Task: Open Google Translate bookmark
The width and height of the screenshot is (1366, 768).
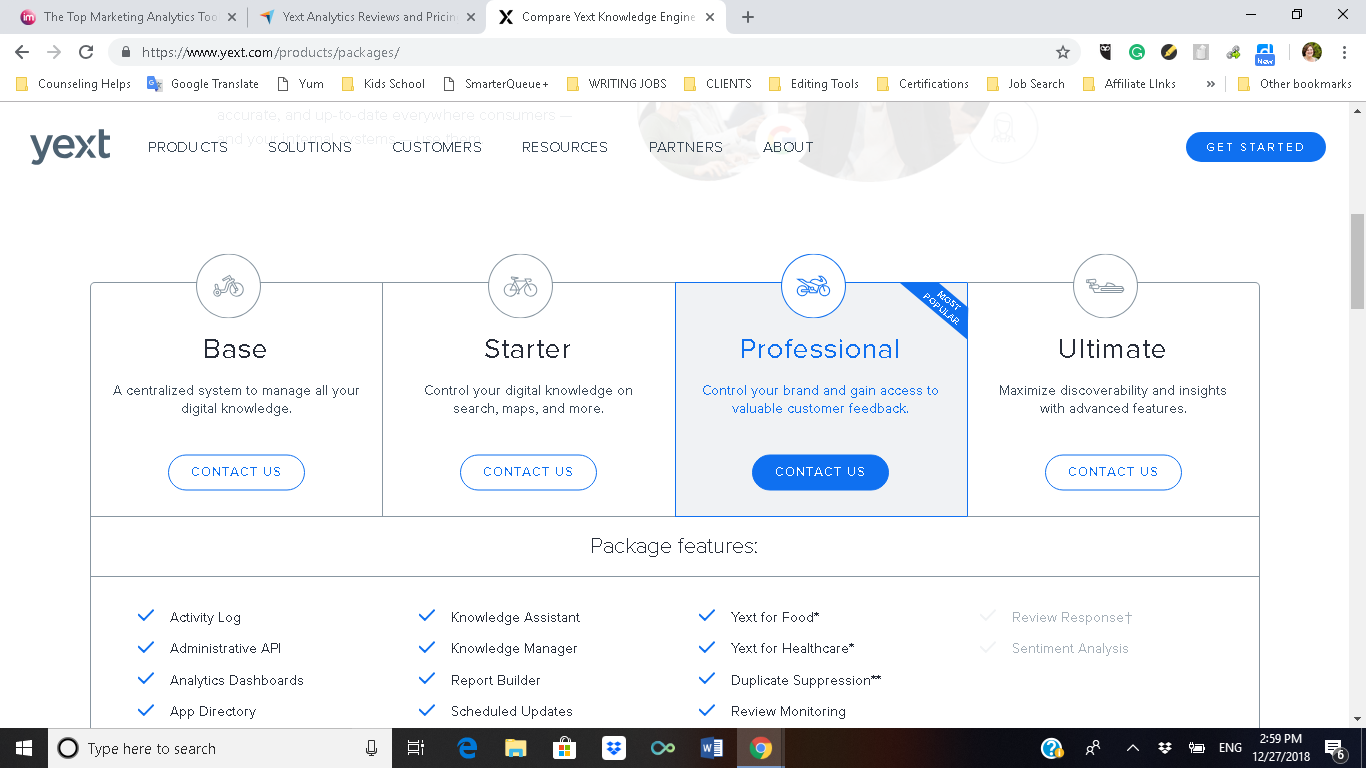Action: [x=203, y=84]
